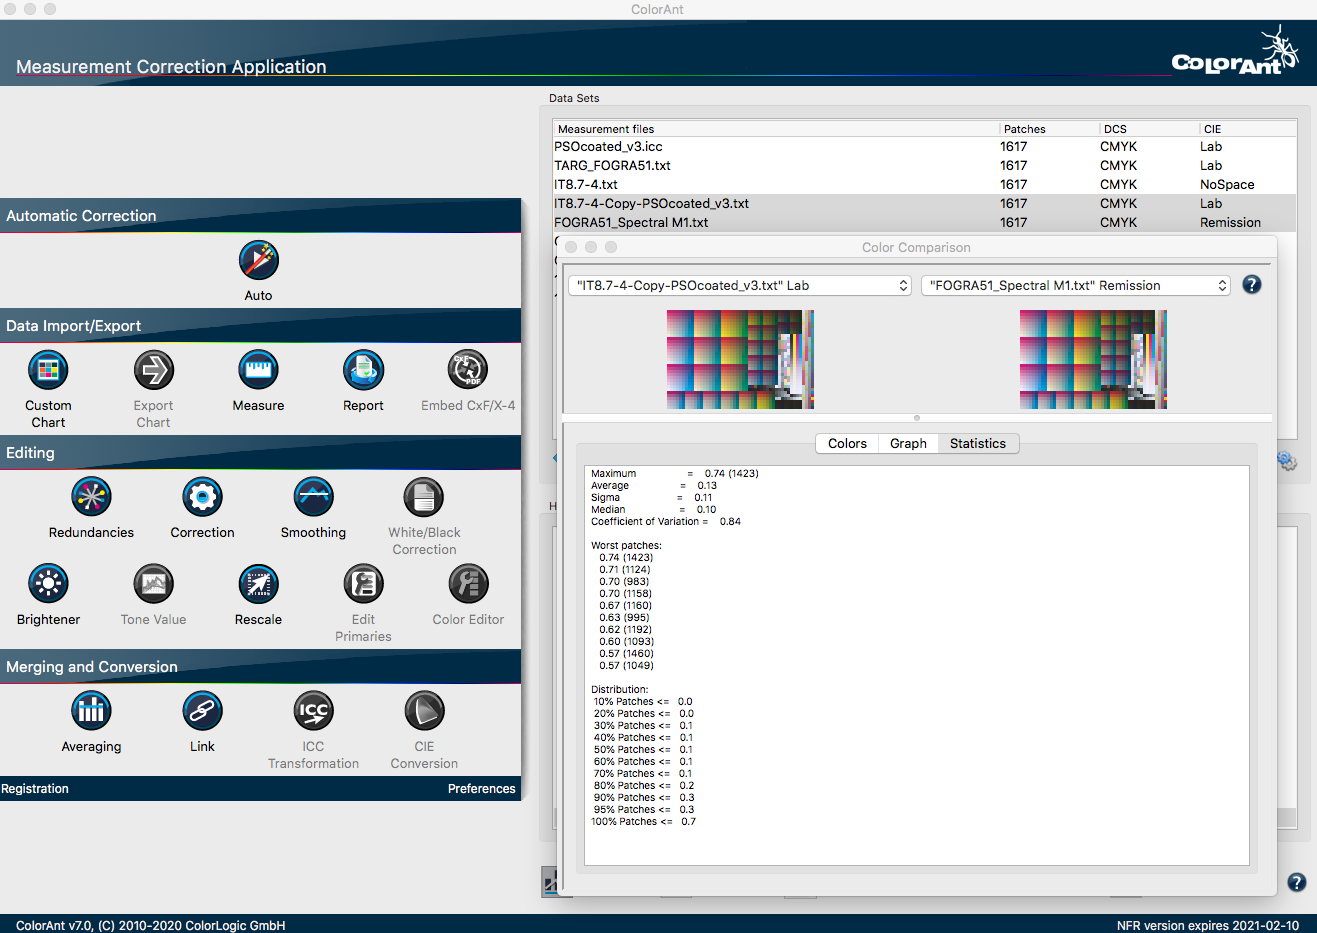Open Preferences in the sidebar footer
1317x933 pixels.
pyautogui.click(x=482, y=789)
